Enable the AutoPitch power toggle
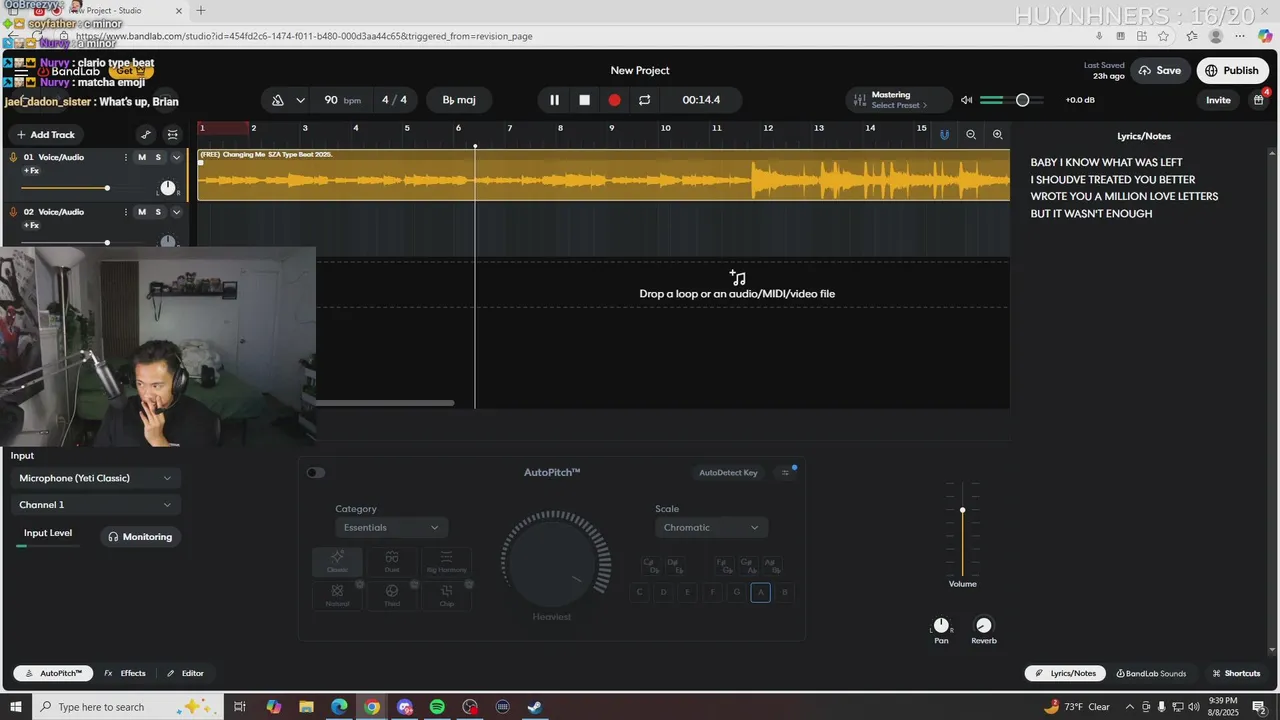This screenshot has width=1280, height=720. click(316, 473)
